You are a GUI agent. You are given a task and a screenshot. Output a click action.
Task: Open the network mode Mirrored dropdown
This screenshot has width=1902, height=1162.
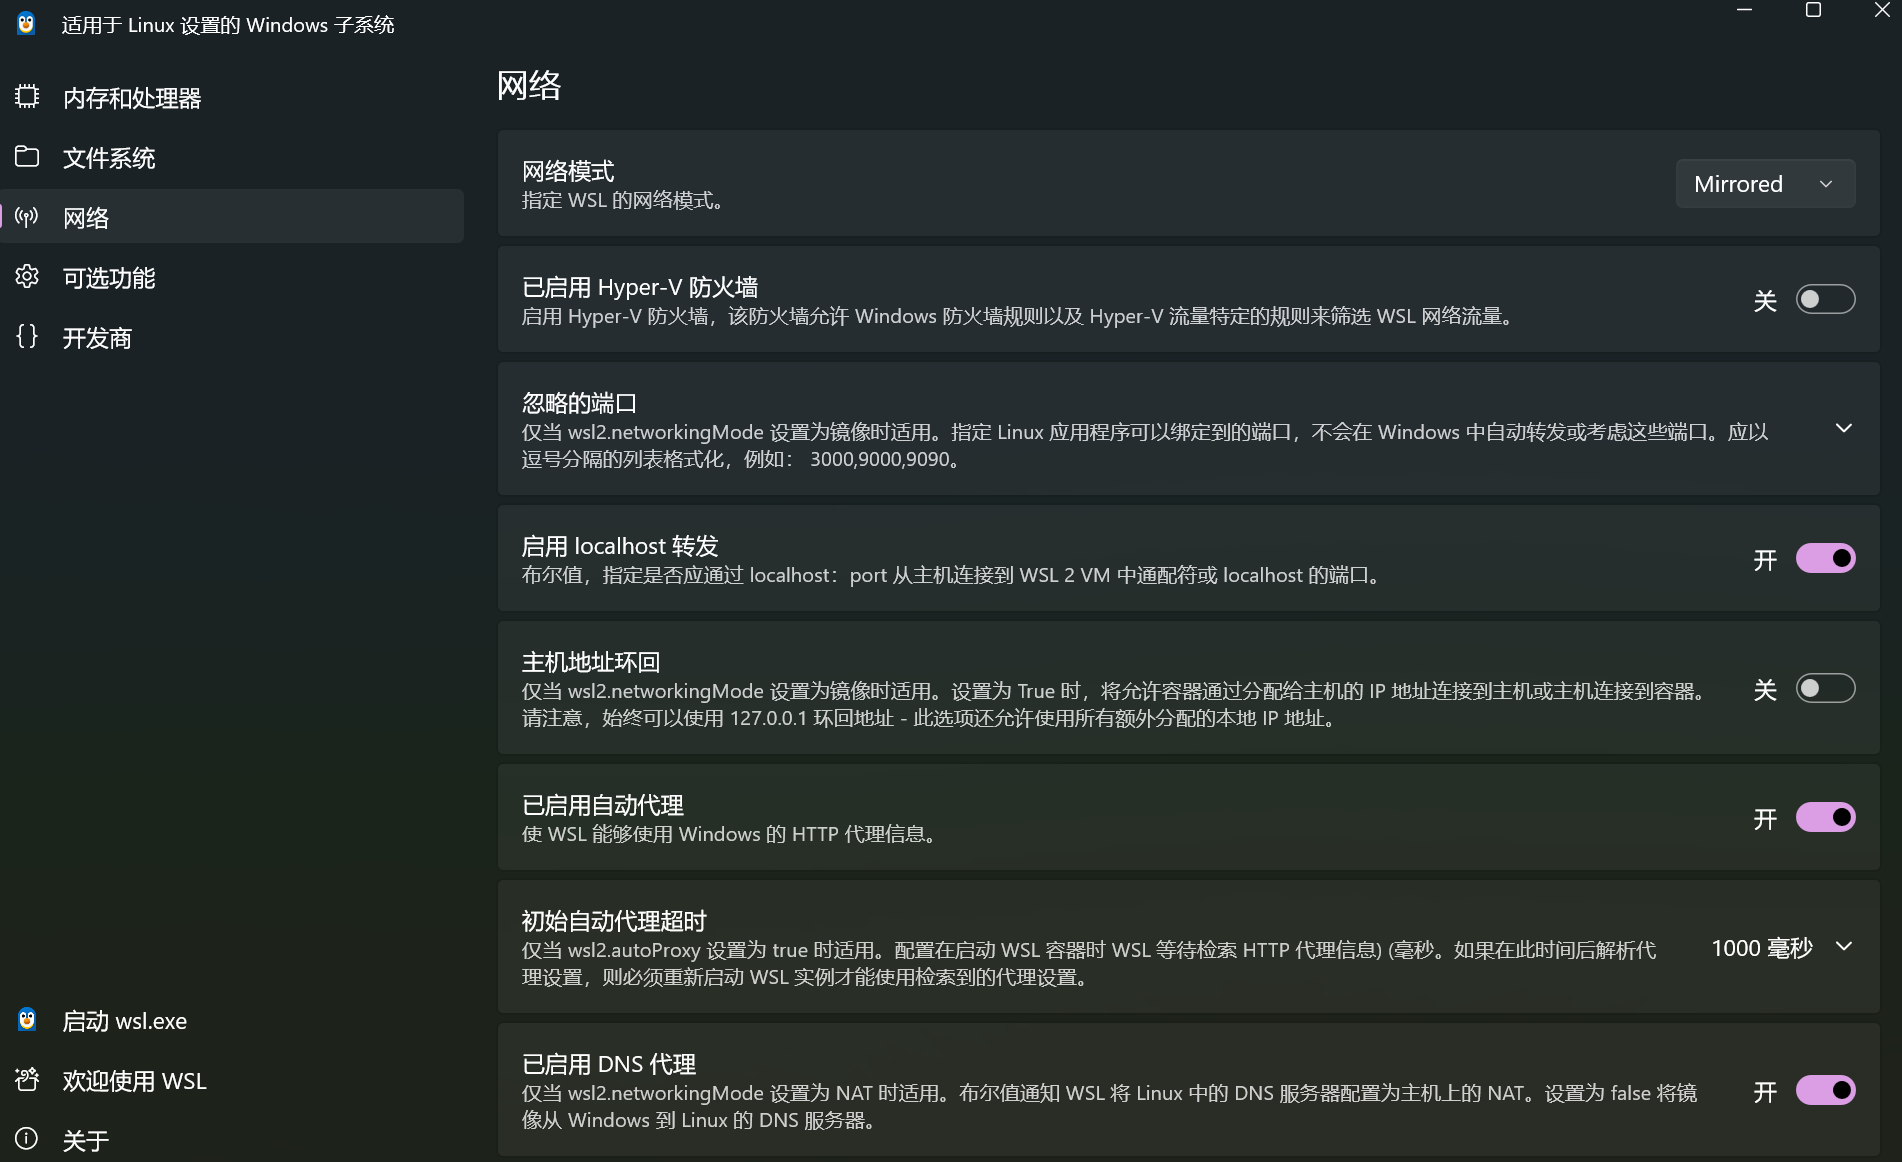pyautogui.click(x=1765, y=184)
